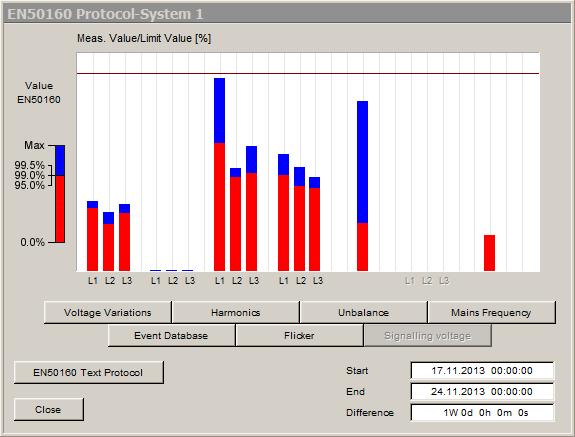Click the tall blue unbalance bar
Screen dimensions: 575x437
click(x=362, y=162)
